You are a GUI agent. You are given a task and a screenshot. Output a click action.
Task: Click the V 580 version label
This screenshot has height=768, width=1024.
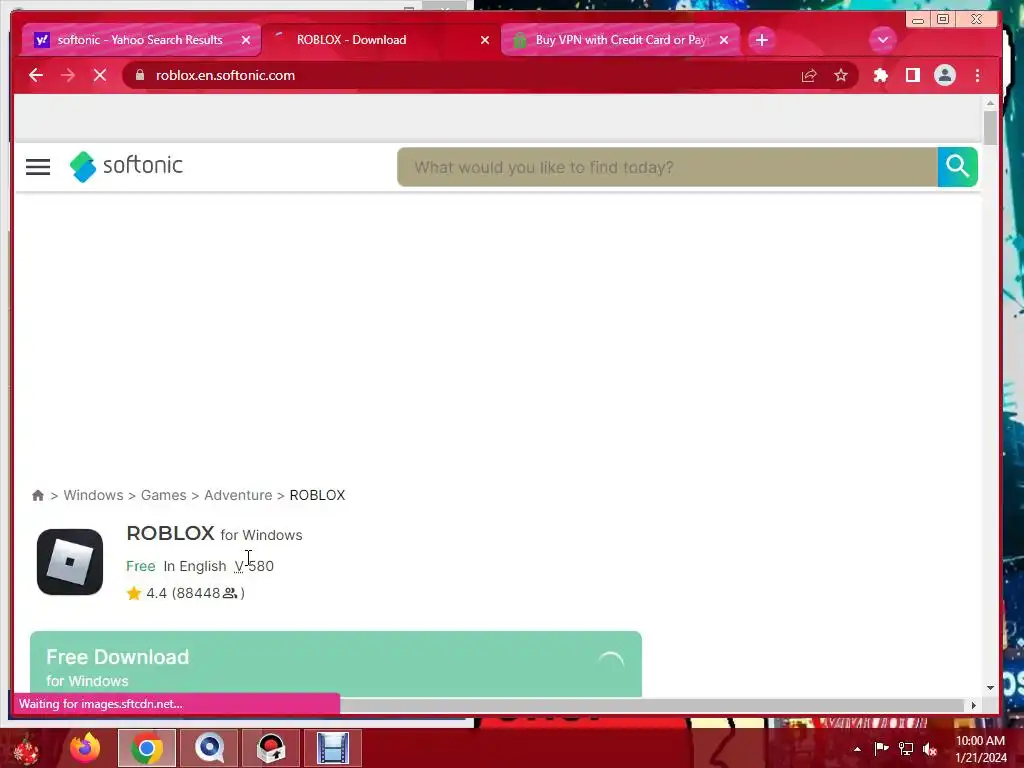pyautogui.click(x=254, y=566)
